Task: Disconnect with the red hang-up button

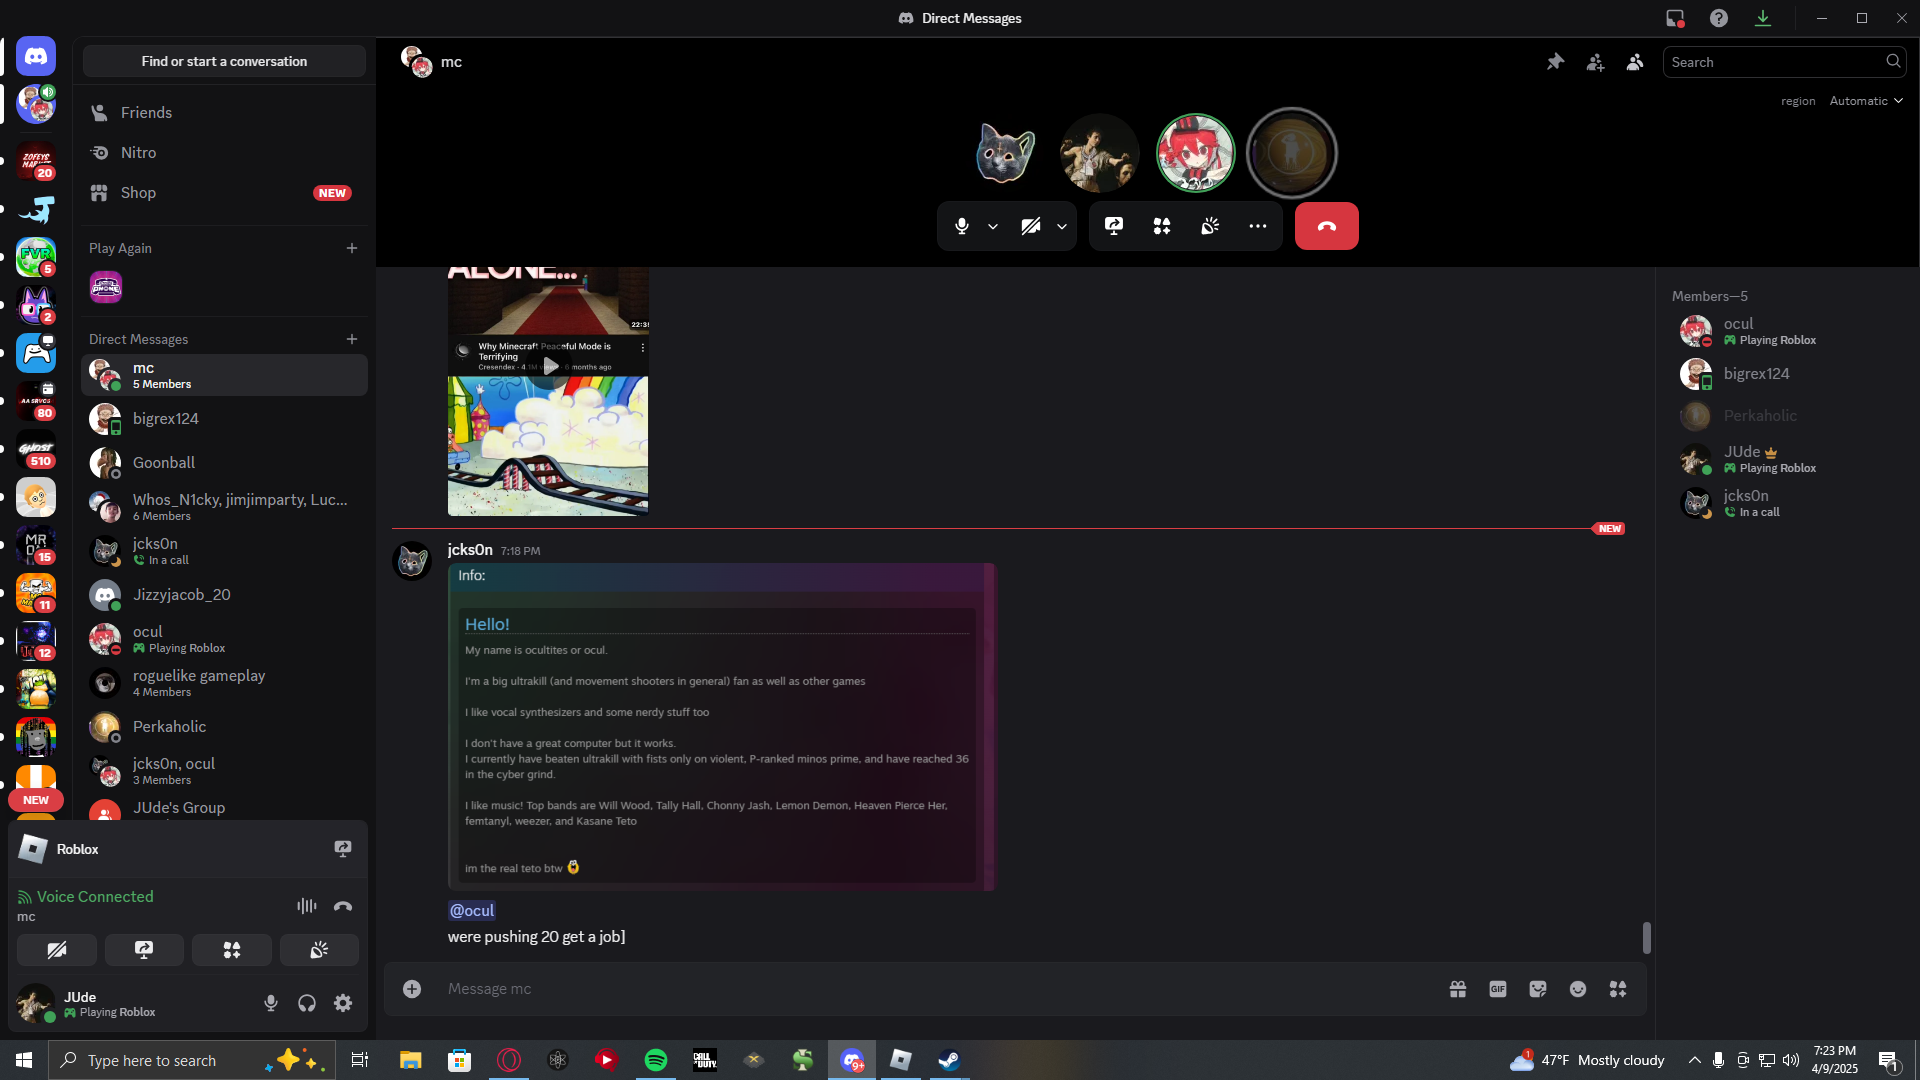Action: pos(1327,226)
